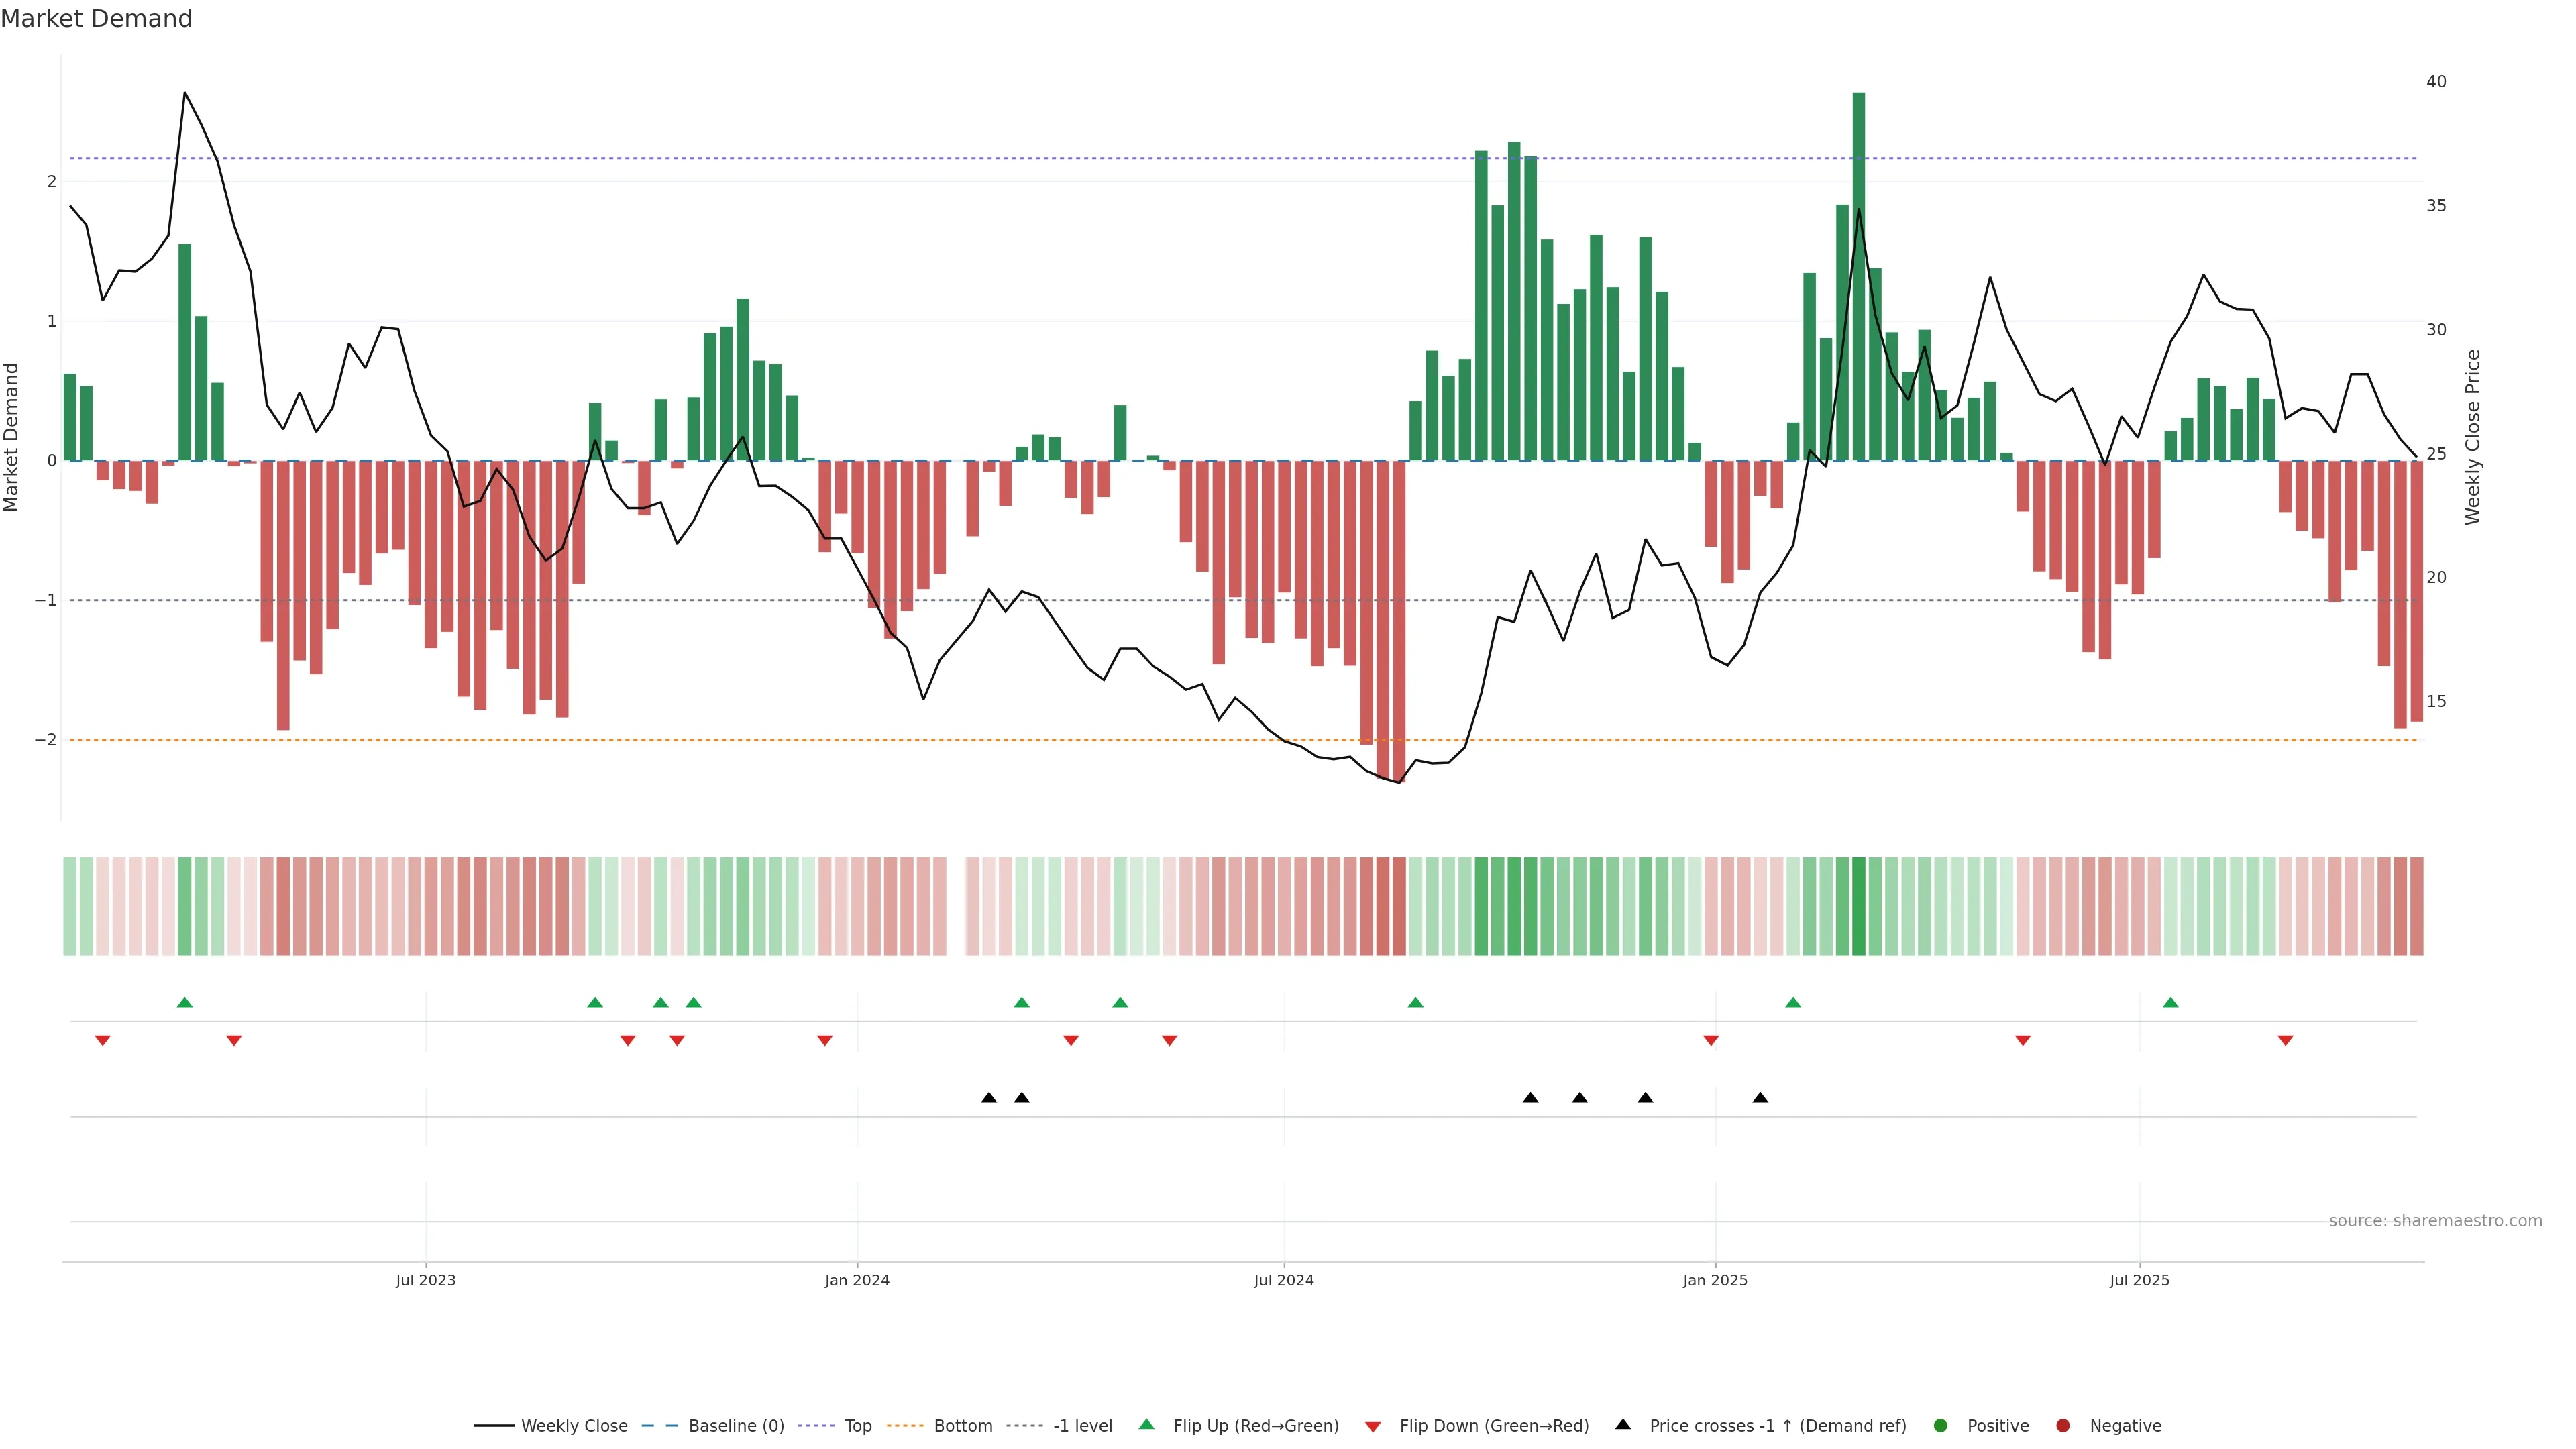2576x1449 pixels.
Task: Click the Market Demand chart title
Action: coord(96,19)
